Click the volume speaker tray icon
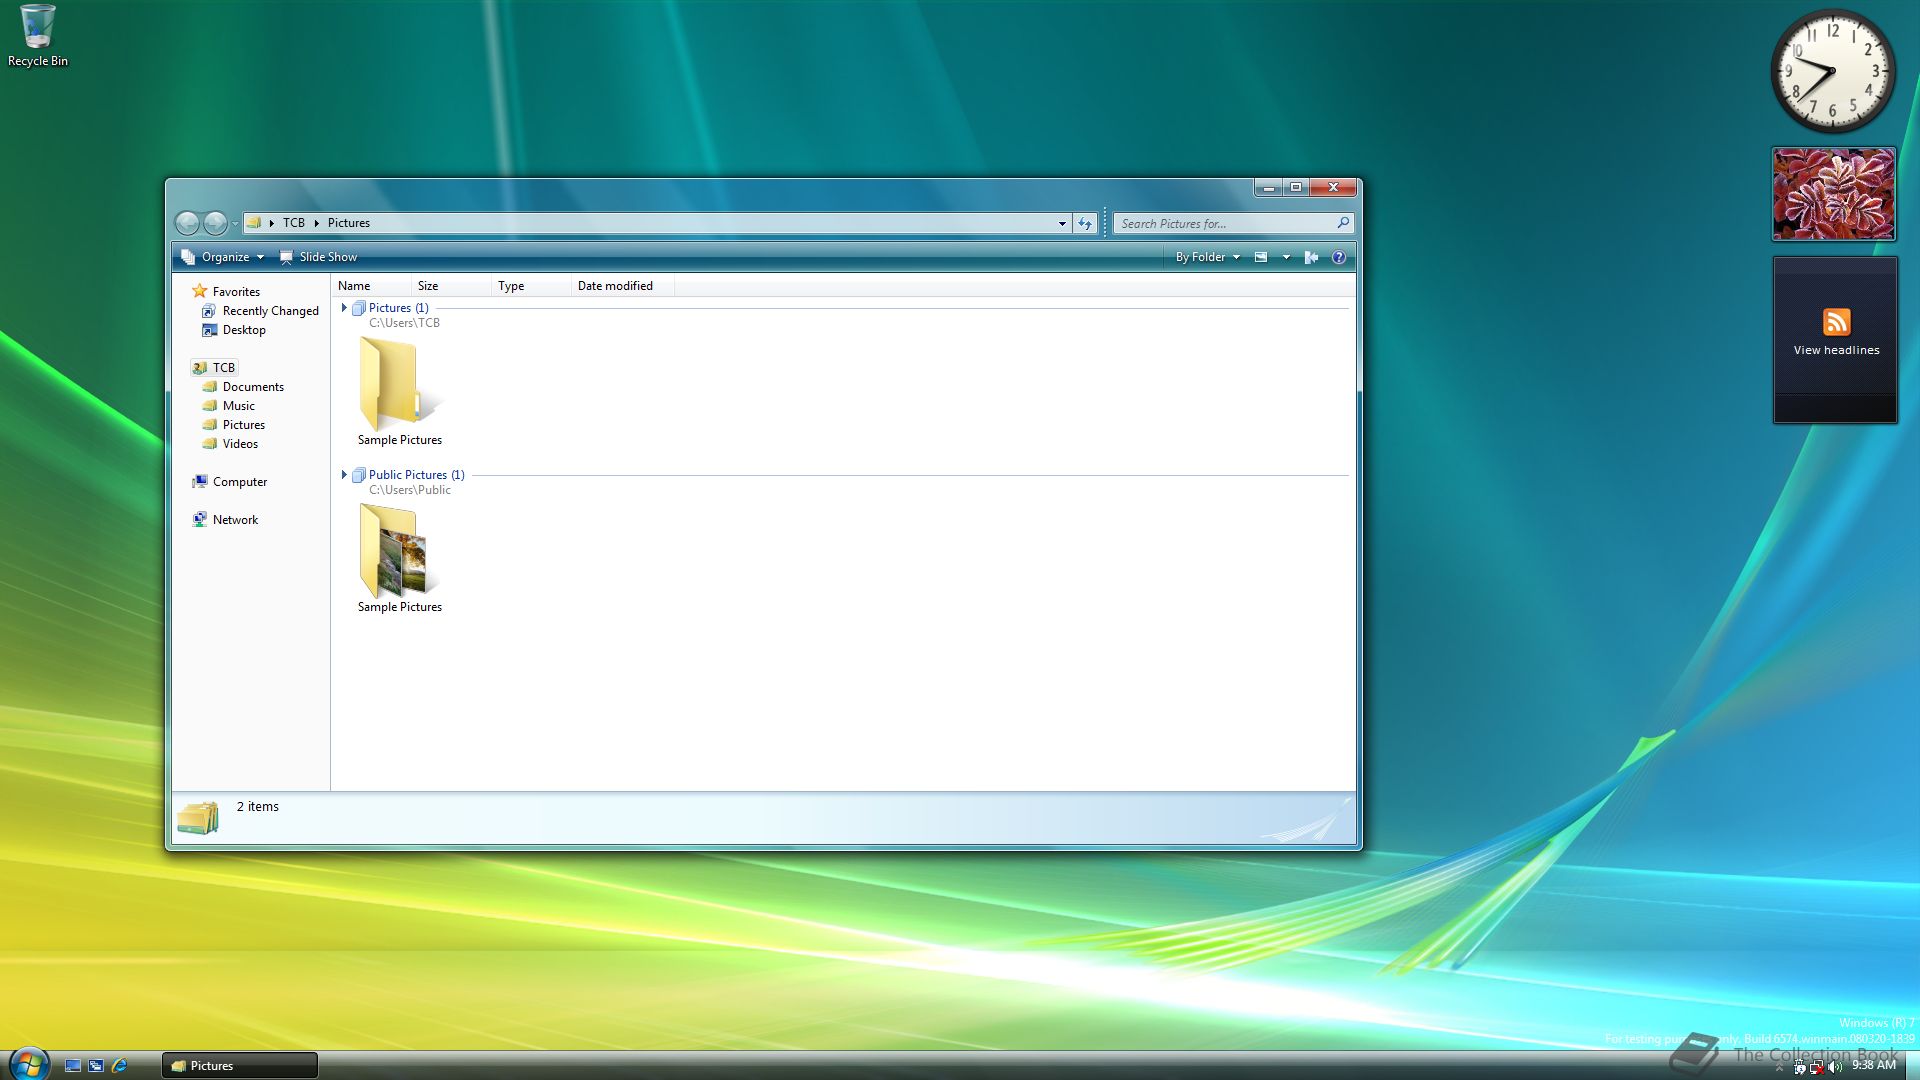The height and width of the screenshot is (1080, 1920). pyautogui.click(x=1835, y=1067)
